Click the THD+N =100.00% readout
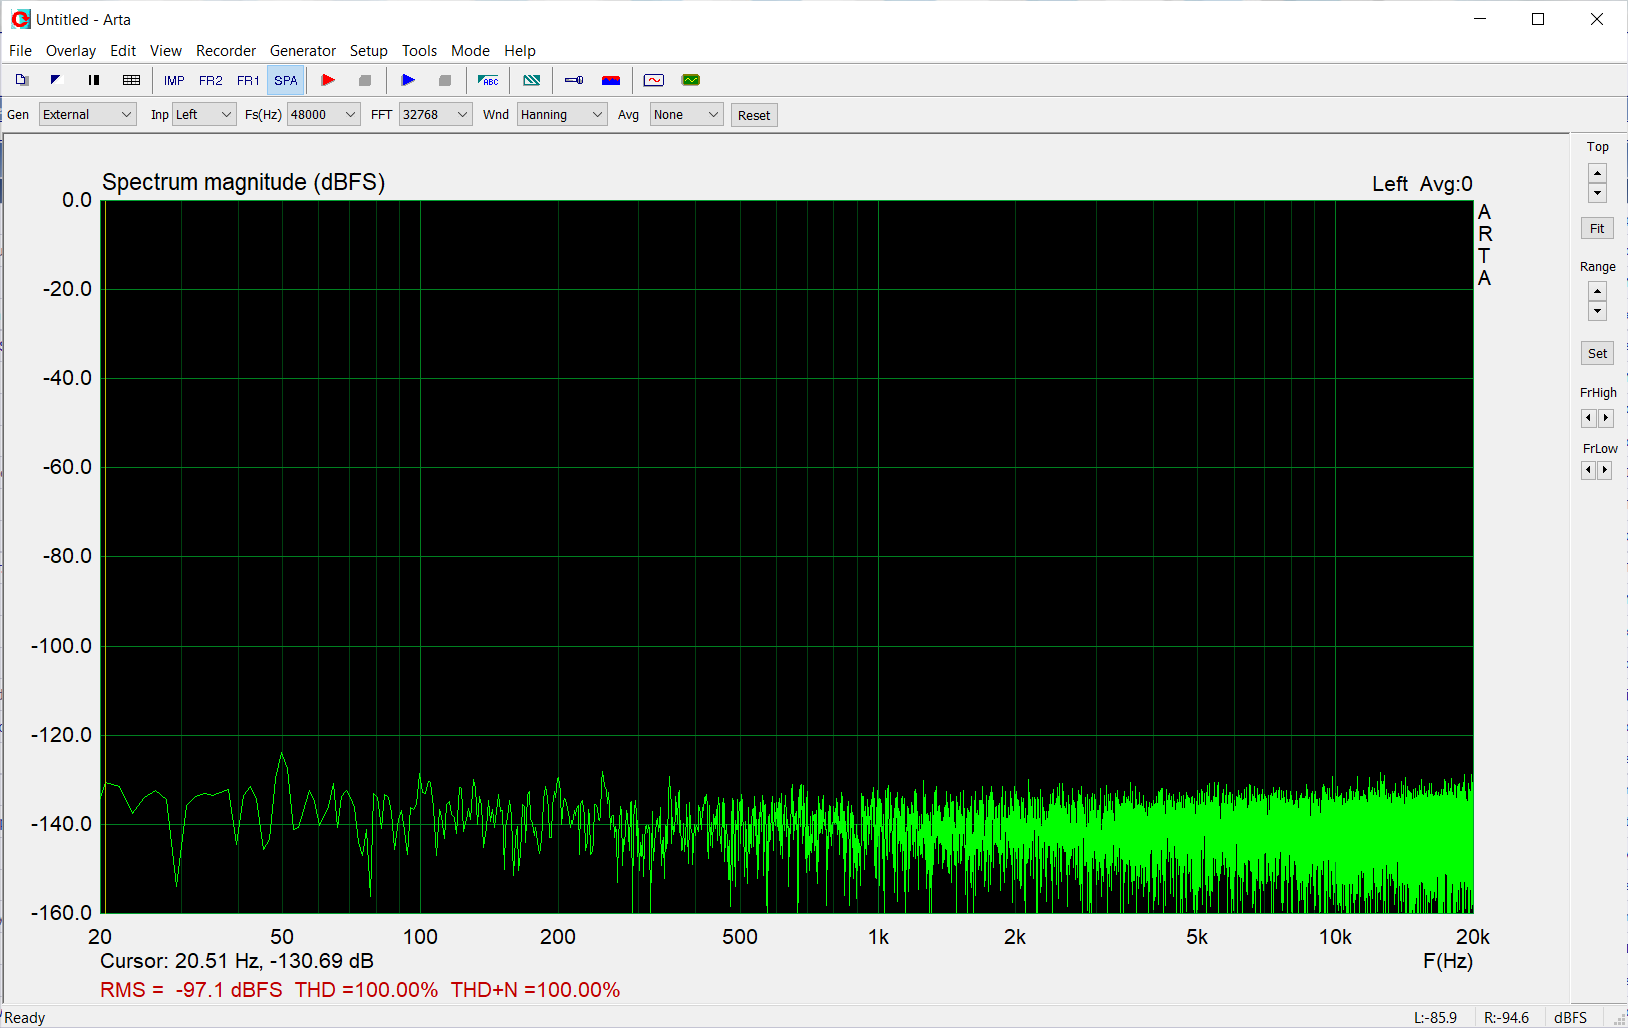This screenshot has width=1628, height=1028. click(x=535, y=990)
